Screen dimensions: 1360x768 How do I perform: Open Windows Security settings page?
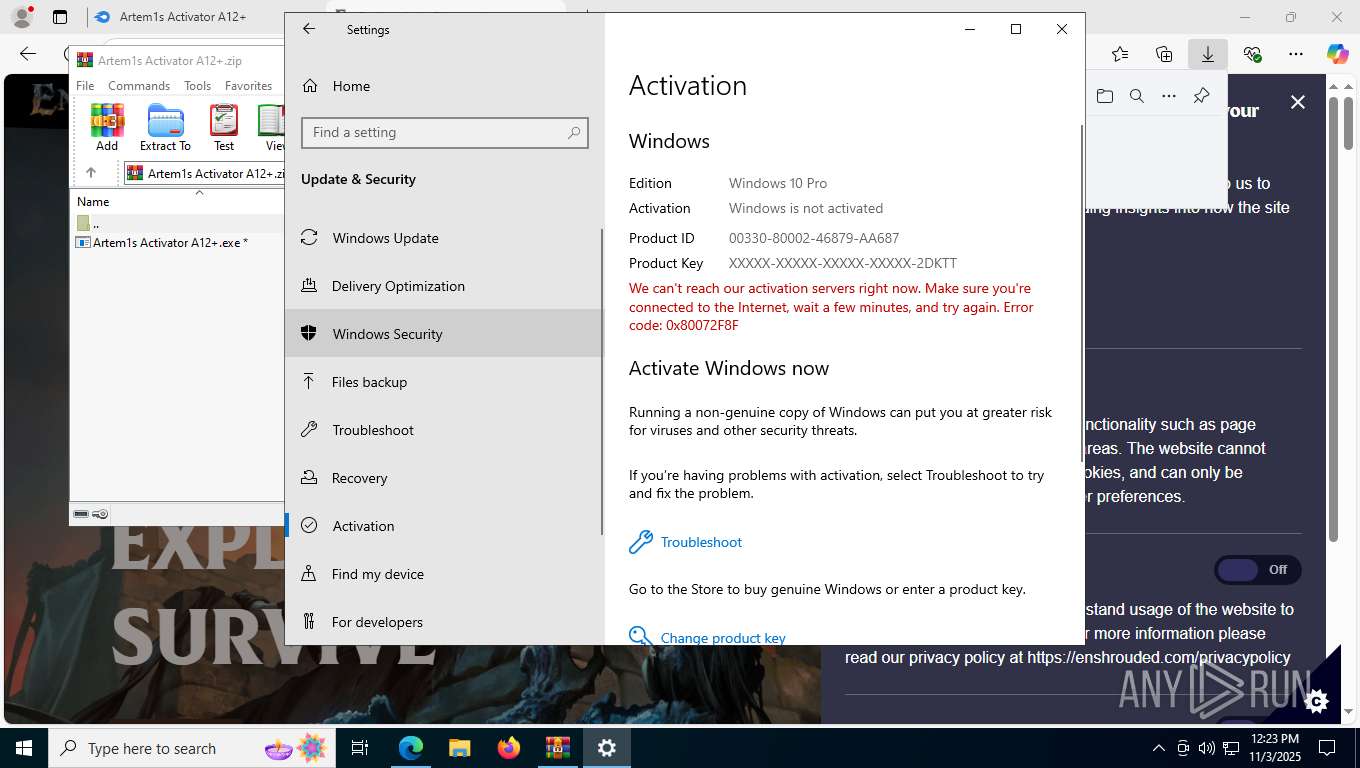point(445,334)
